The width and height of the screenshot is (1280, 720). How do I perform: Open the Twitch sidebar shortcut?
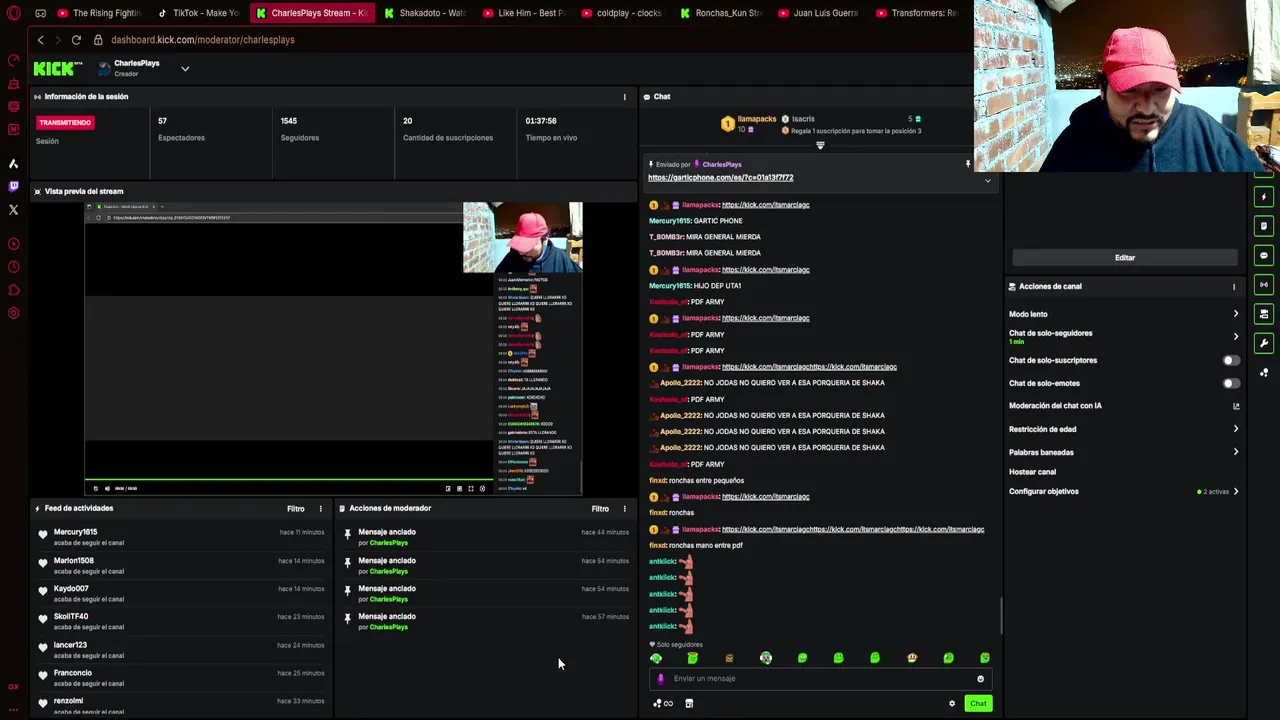point(13,186)
